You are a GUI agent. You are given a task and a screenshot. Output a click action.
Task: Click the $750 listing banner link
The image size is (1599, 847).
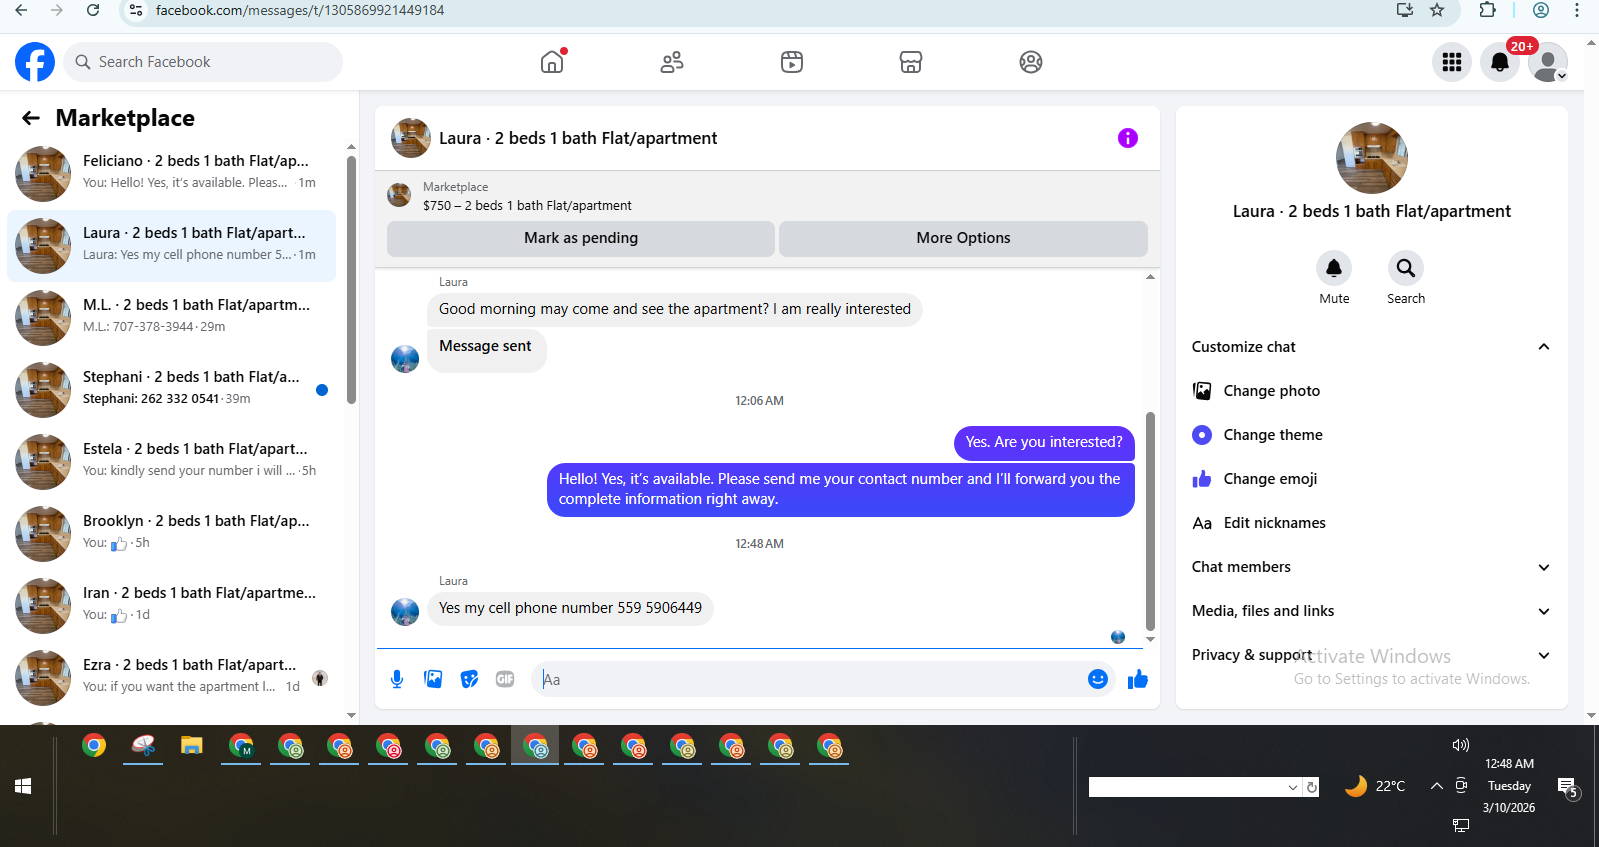(x=527, y=206)
